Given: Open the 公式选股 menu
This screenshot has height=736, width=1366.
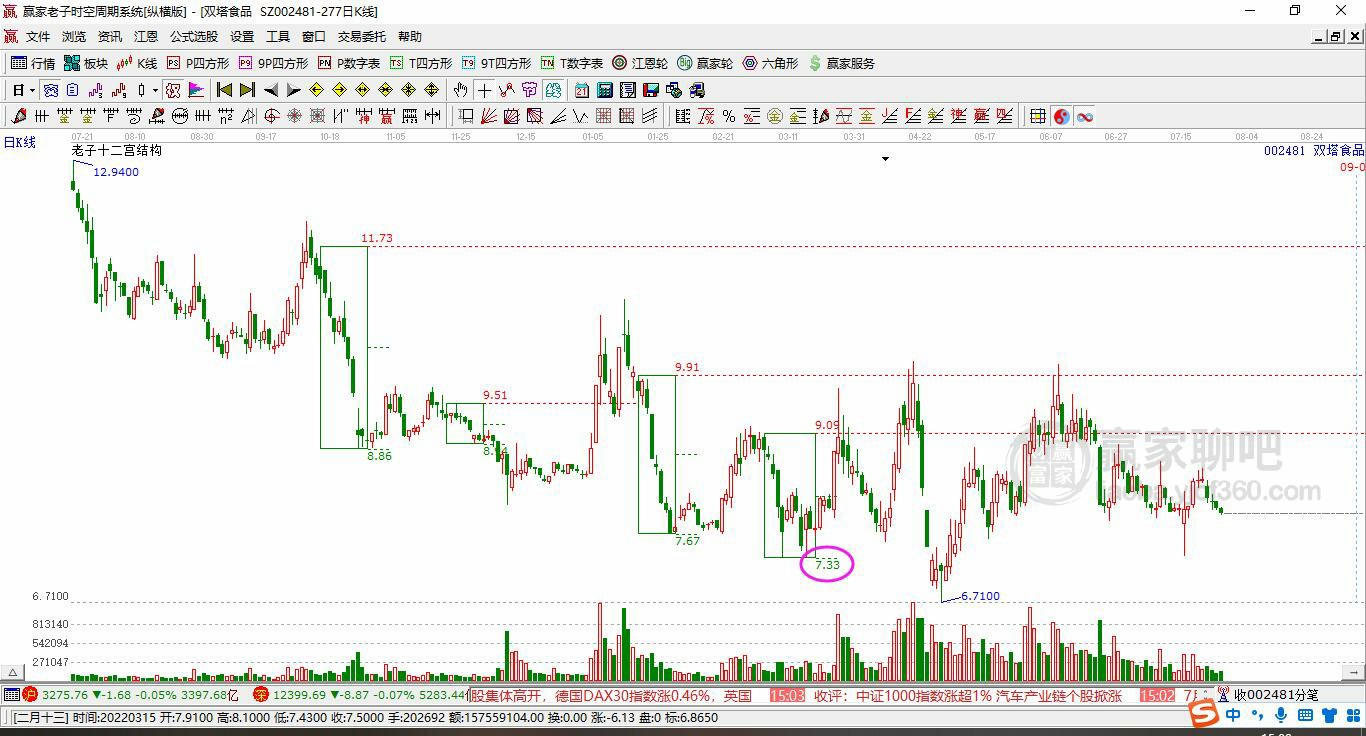Looking at the screenshot, I should coord(194,36).
